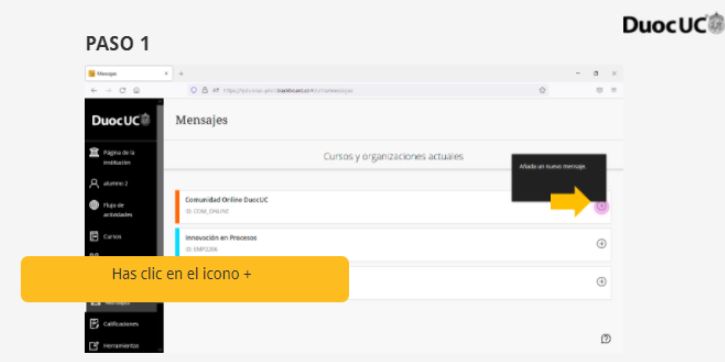Open the help icon at page bottom
The width and height of the screenshot is (725, 362).
tap(606, 339)
